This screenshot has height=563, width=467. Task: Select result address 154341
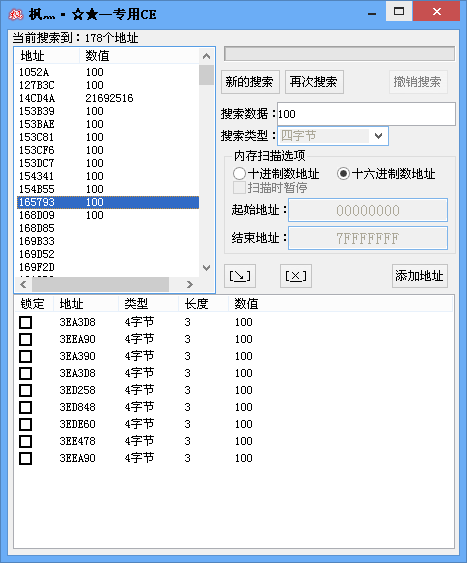tap(36, 176)
